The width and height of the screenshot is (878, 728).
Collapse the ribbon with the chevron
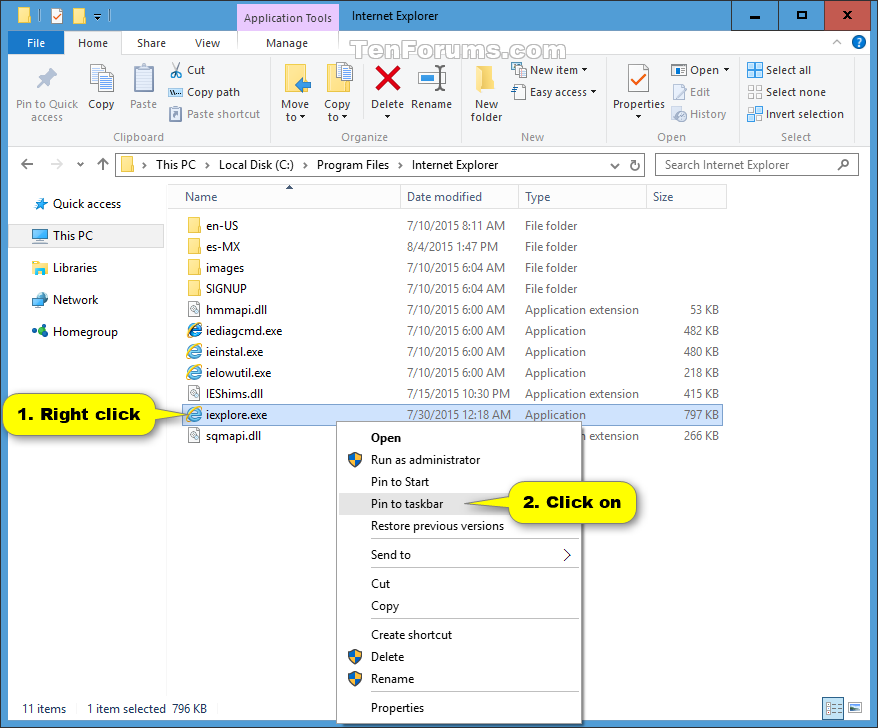837,42
